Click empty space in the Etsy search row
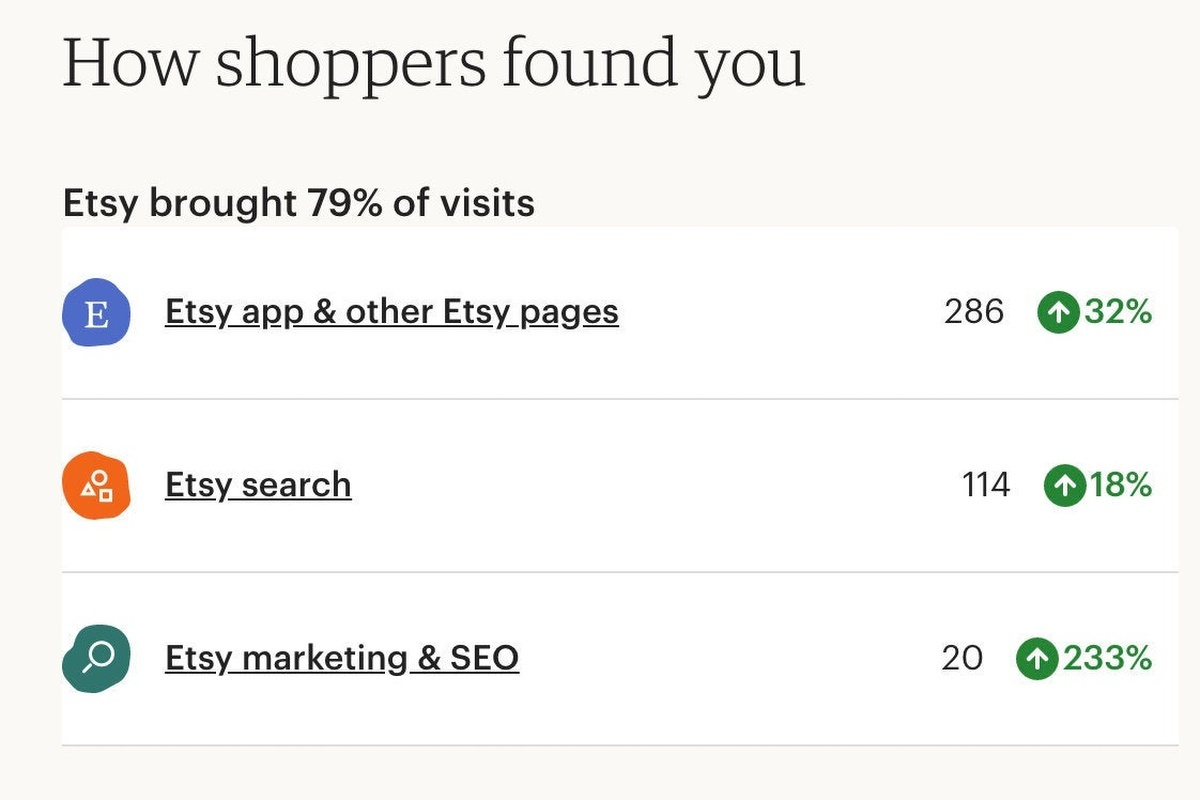This screenshot has width=1200, height=800. point(650,486)
